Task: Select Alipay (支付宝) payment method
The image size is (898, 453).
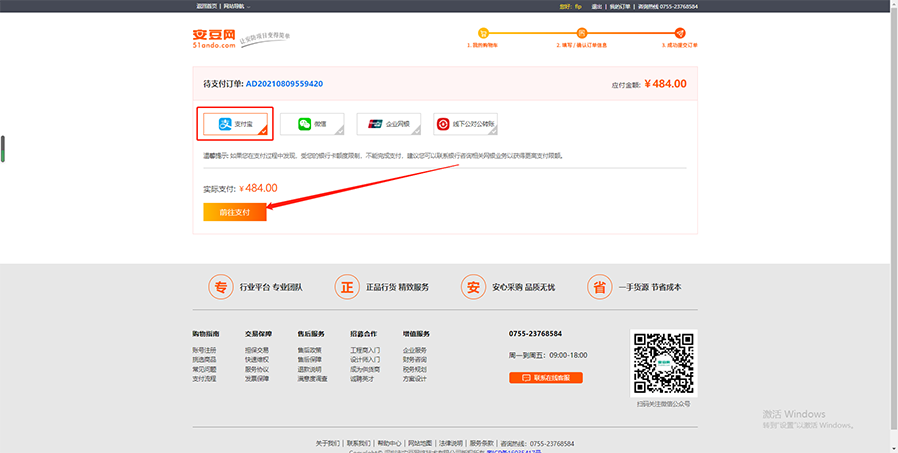Action: (x=235, y=124)
